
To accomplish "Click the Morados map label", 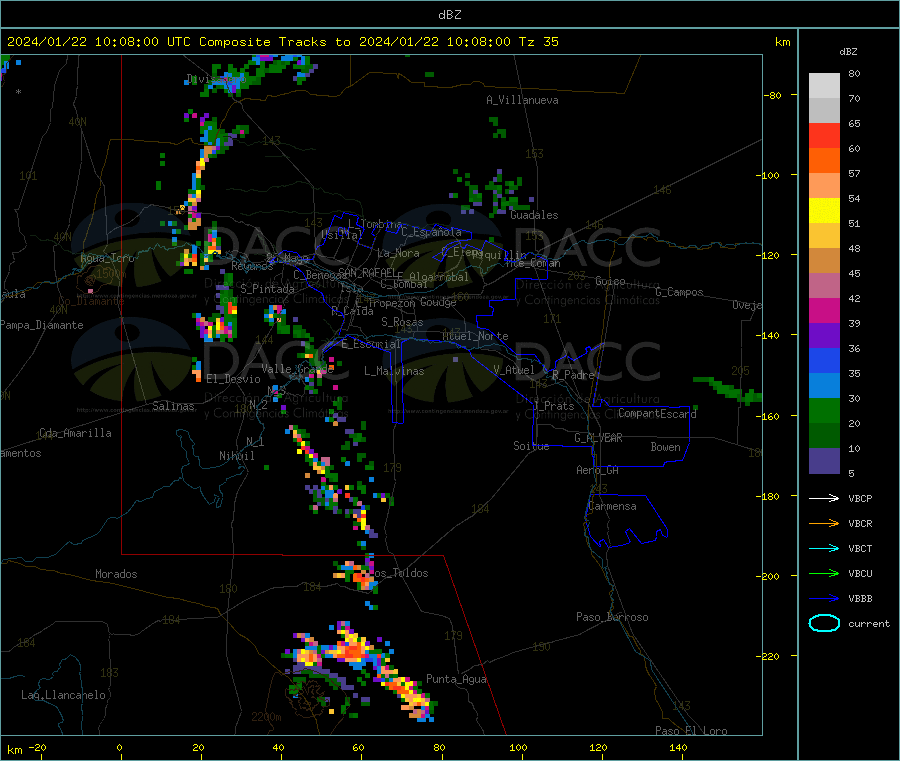I will point(116,574).
